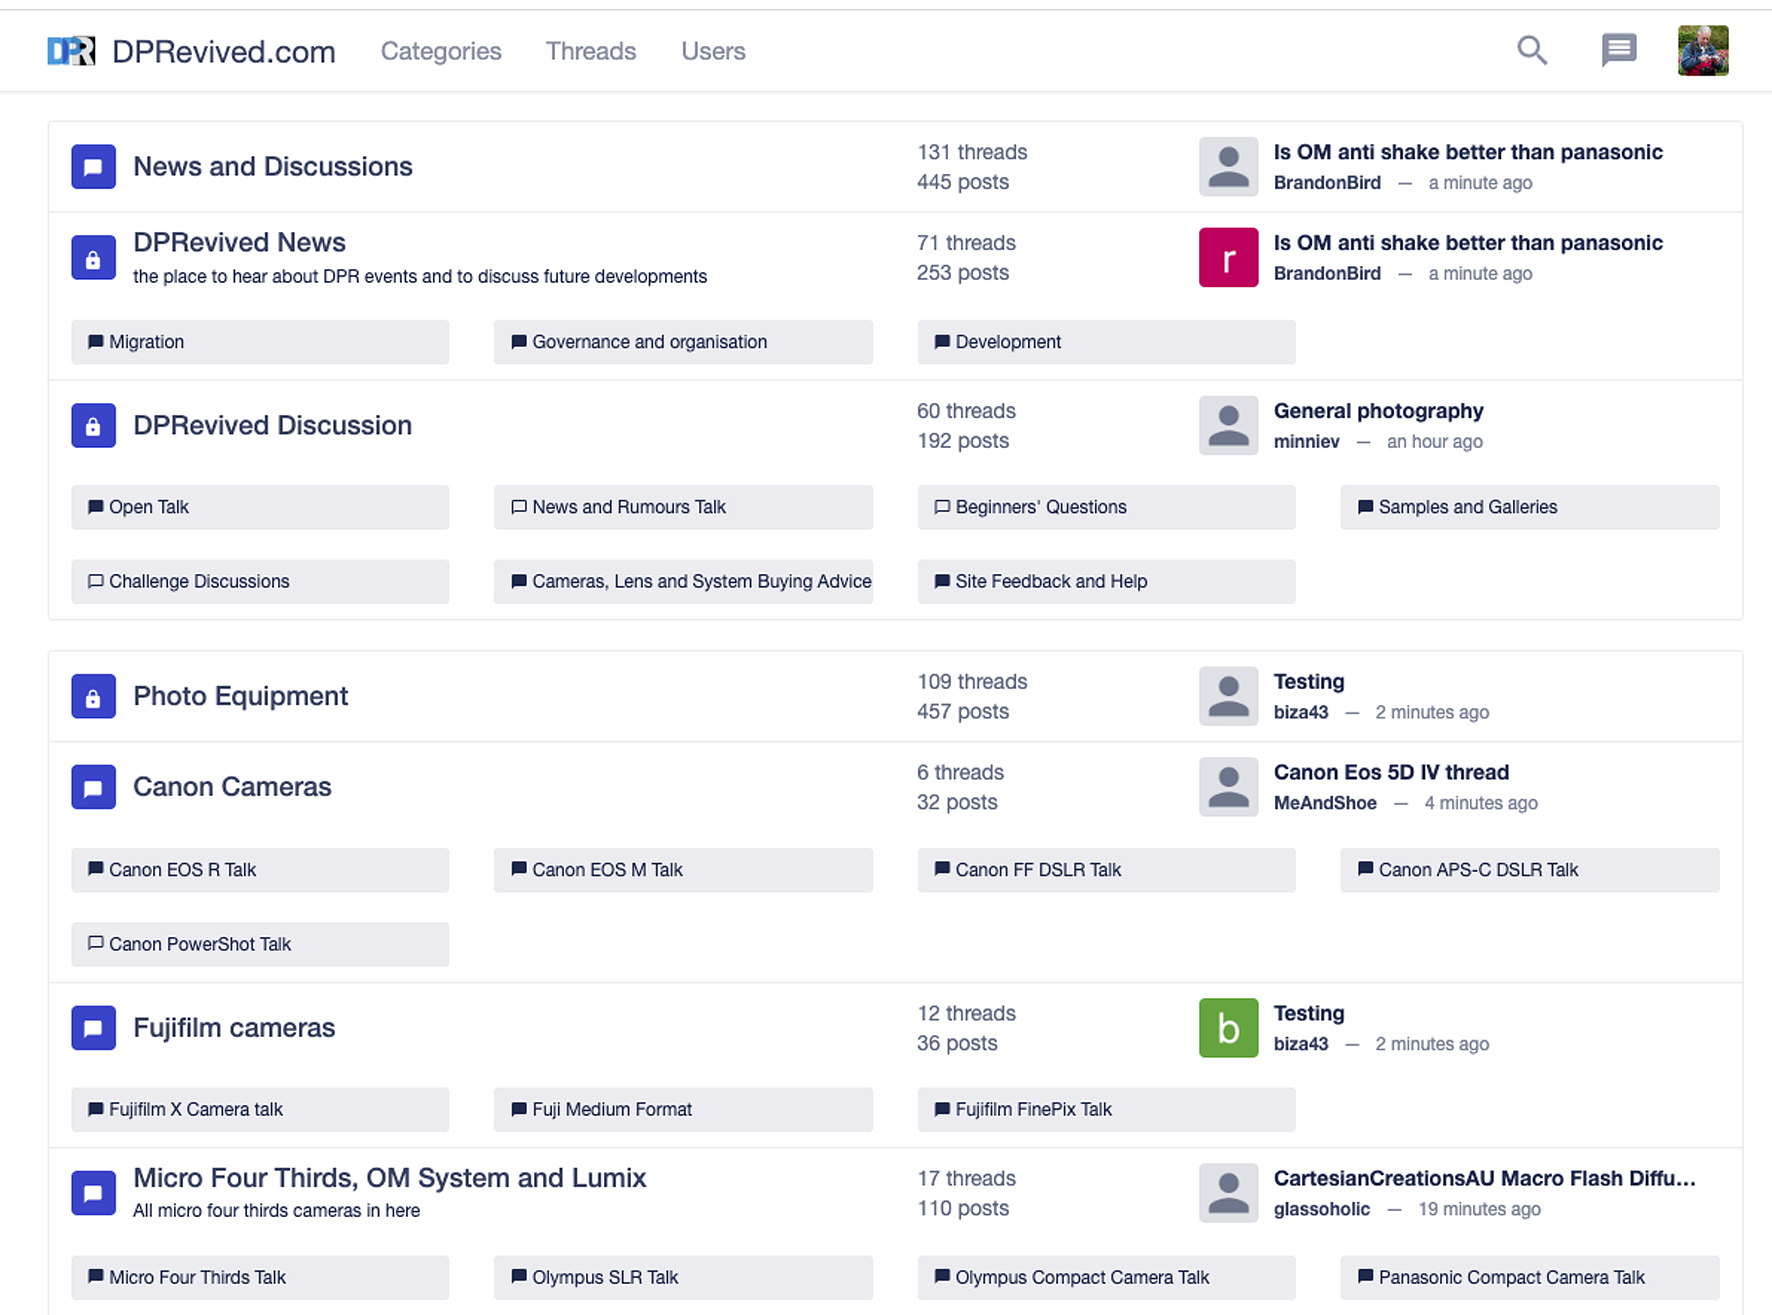Screen dimensions: 1772x1315
Task: Click the News and Discussions category icon
Action: point(93,167)
